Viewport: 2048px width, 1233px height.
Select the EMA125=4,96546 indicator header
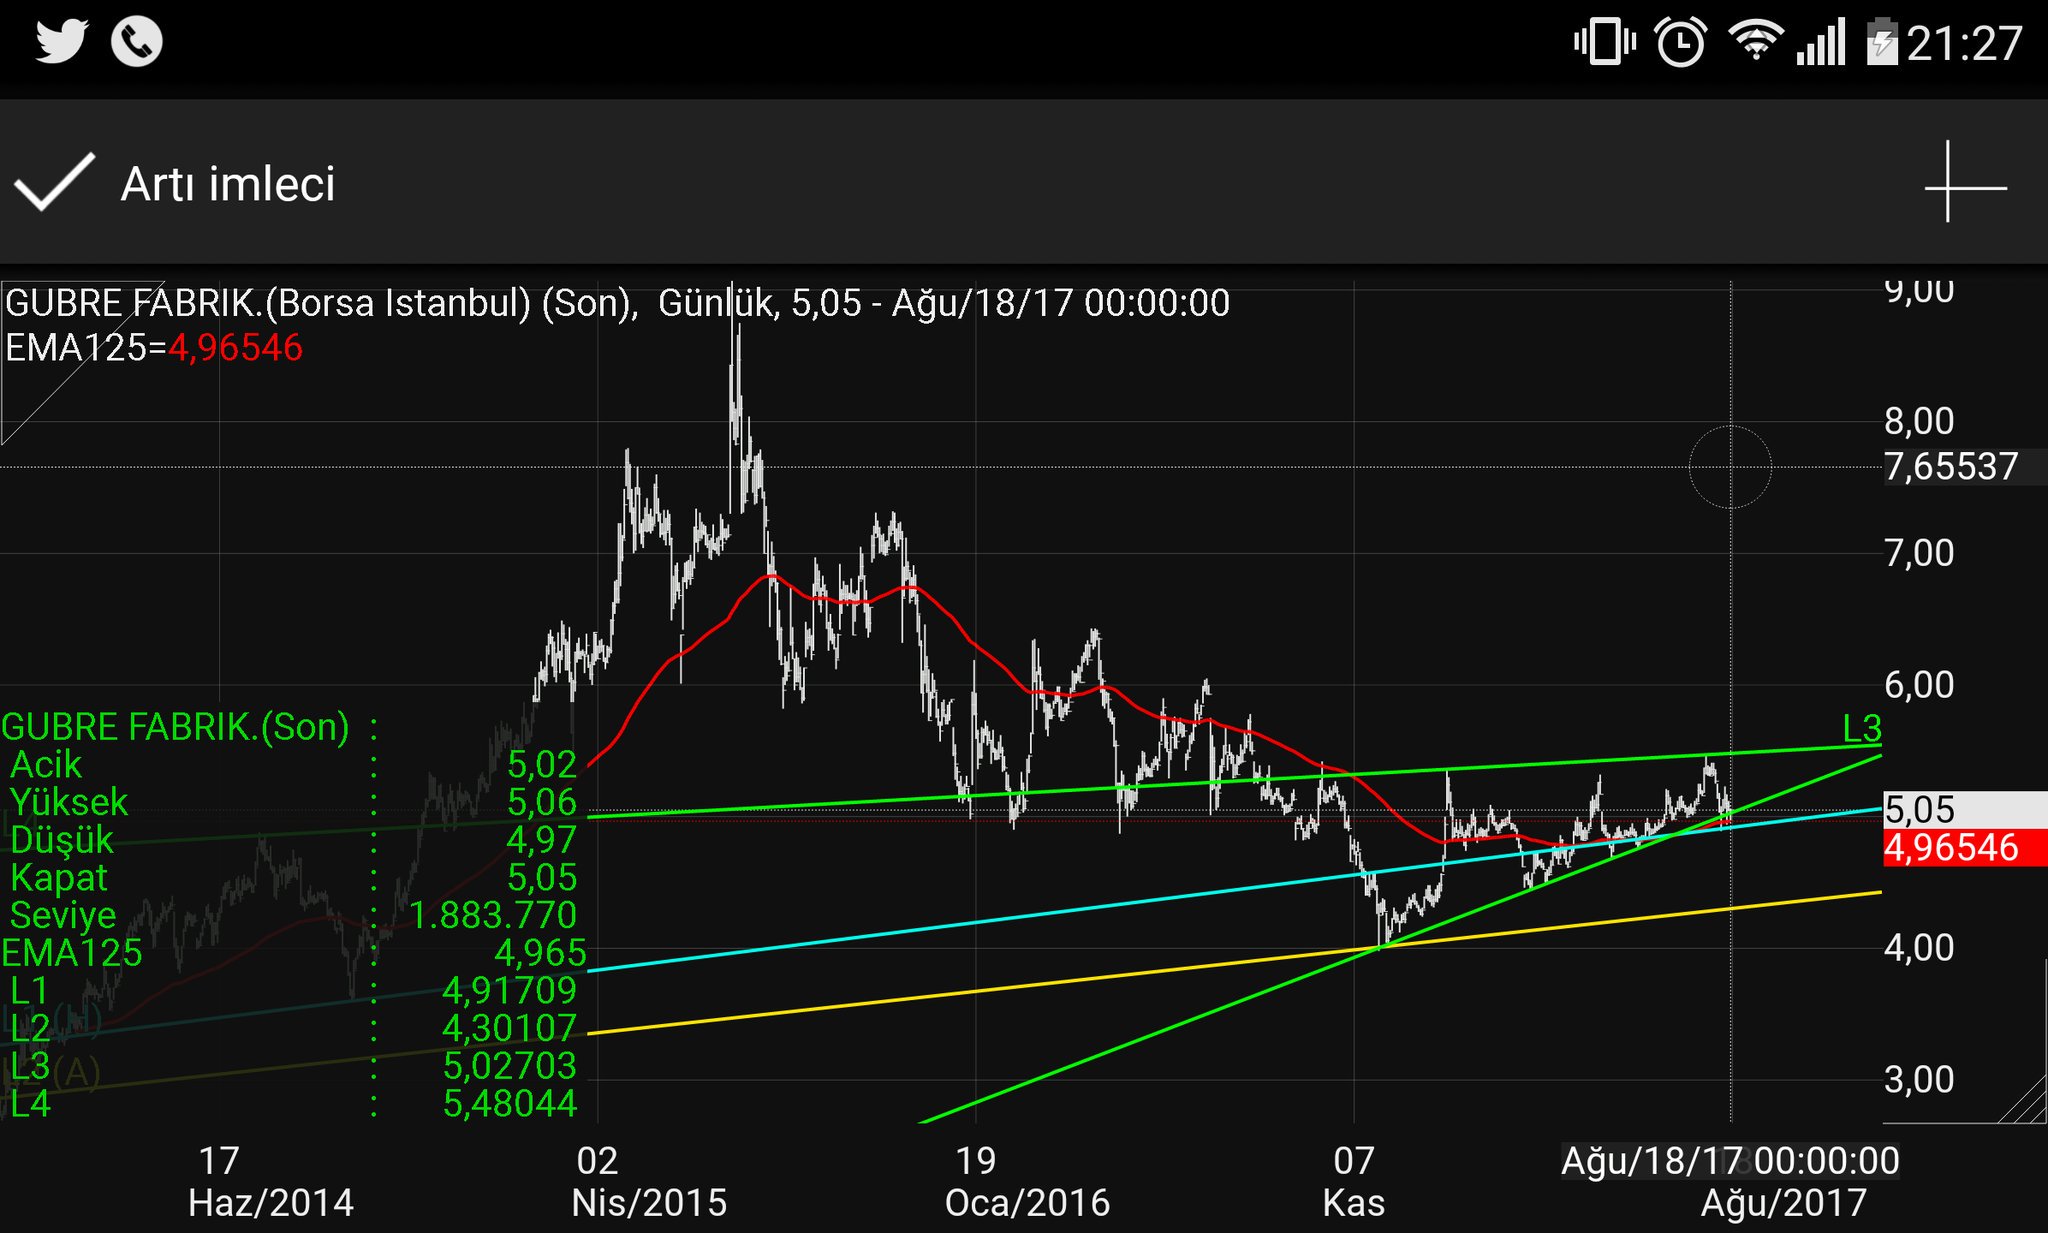coord(154,348)
